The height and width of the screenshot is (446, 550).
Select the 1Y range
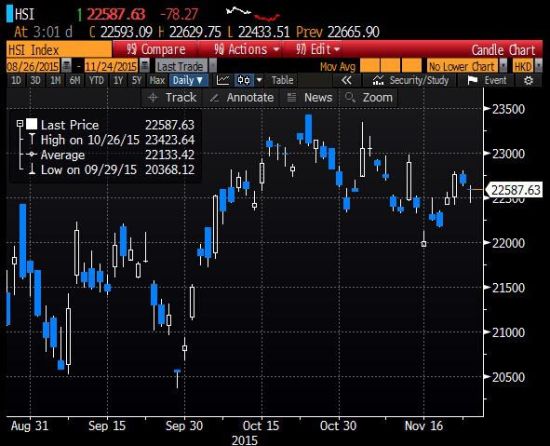point(118,80)
